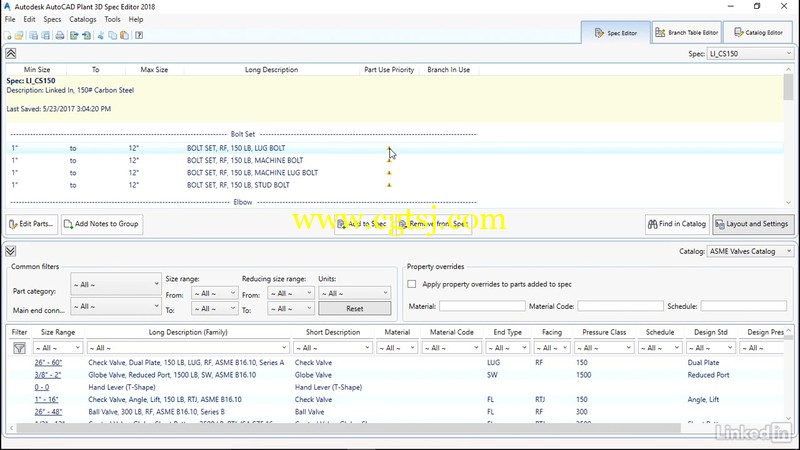Open the Catalogs menu

coord(83,19)
